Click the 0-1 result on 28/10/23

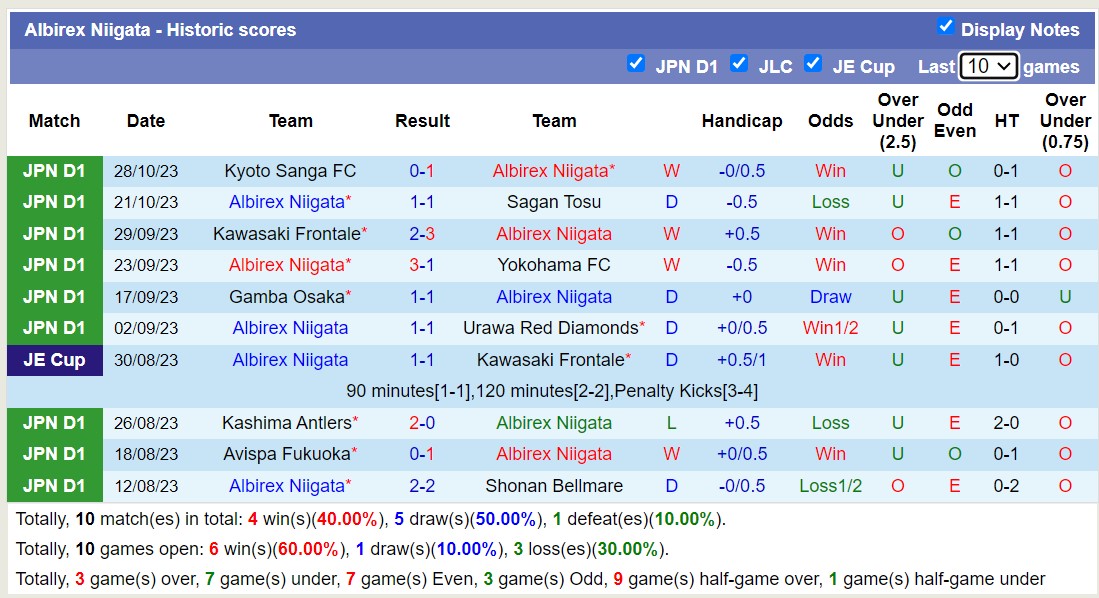[x=422, y=171]
